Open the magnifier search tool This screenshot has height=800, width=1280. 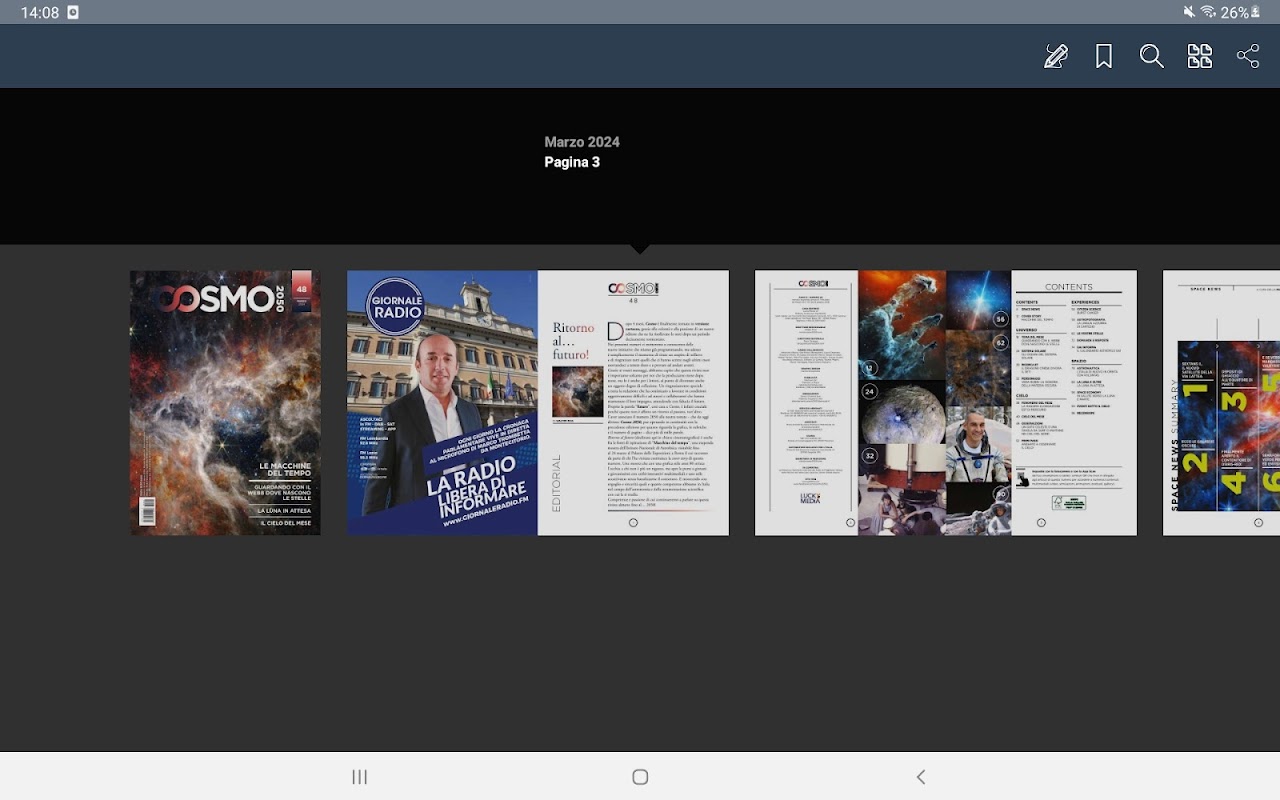1152,56
